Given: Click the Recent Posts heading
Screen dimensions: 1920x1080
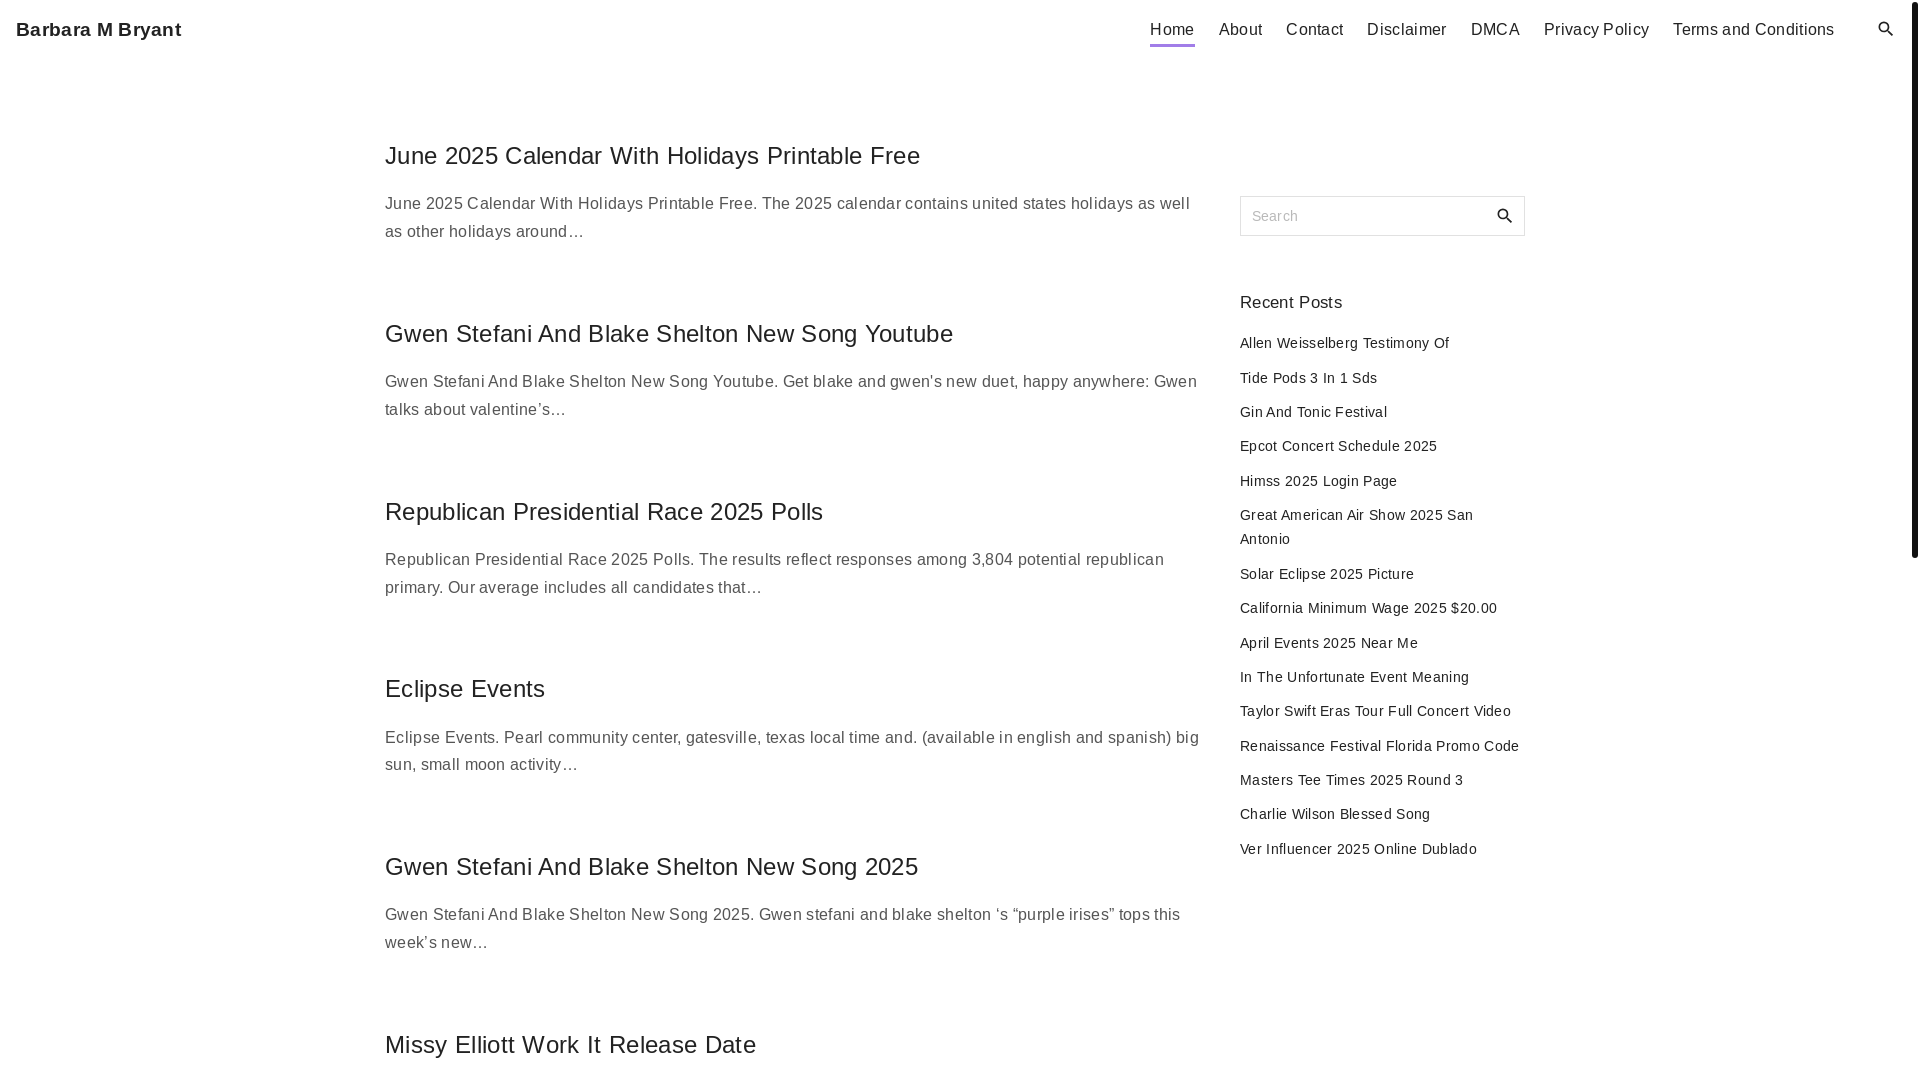Looking at the screenshot, I should tap(1291, 303).
